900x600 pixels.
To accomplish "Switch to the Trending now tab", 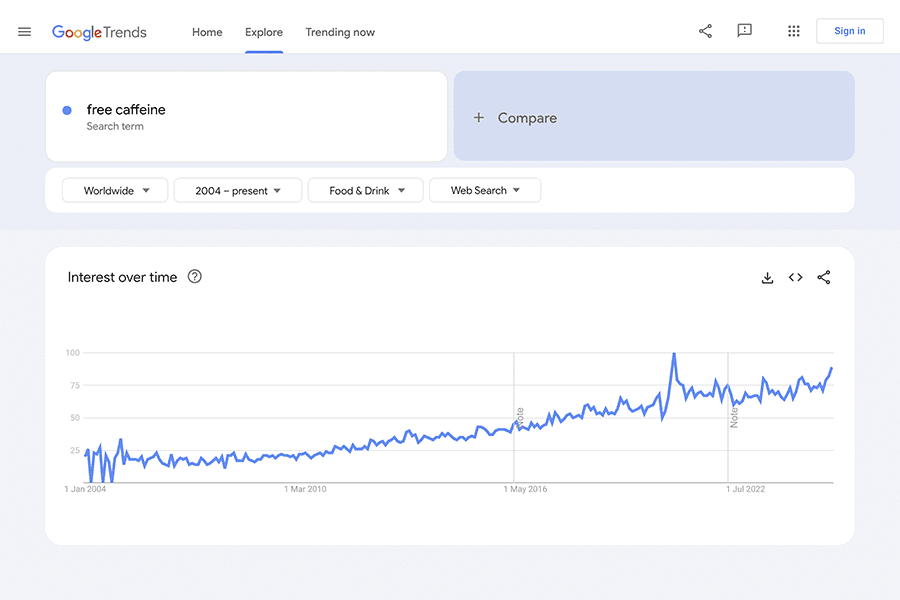I will [340, 32].
